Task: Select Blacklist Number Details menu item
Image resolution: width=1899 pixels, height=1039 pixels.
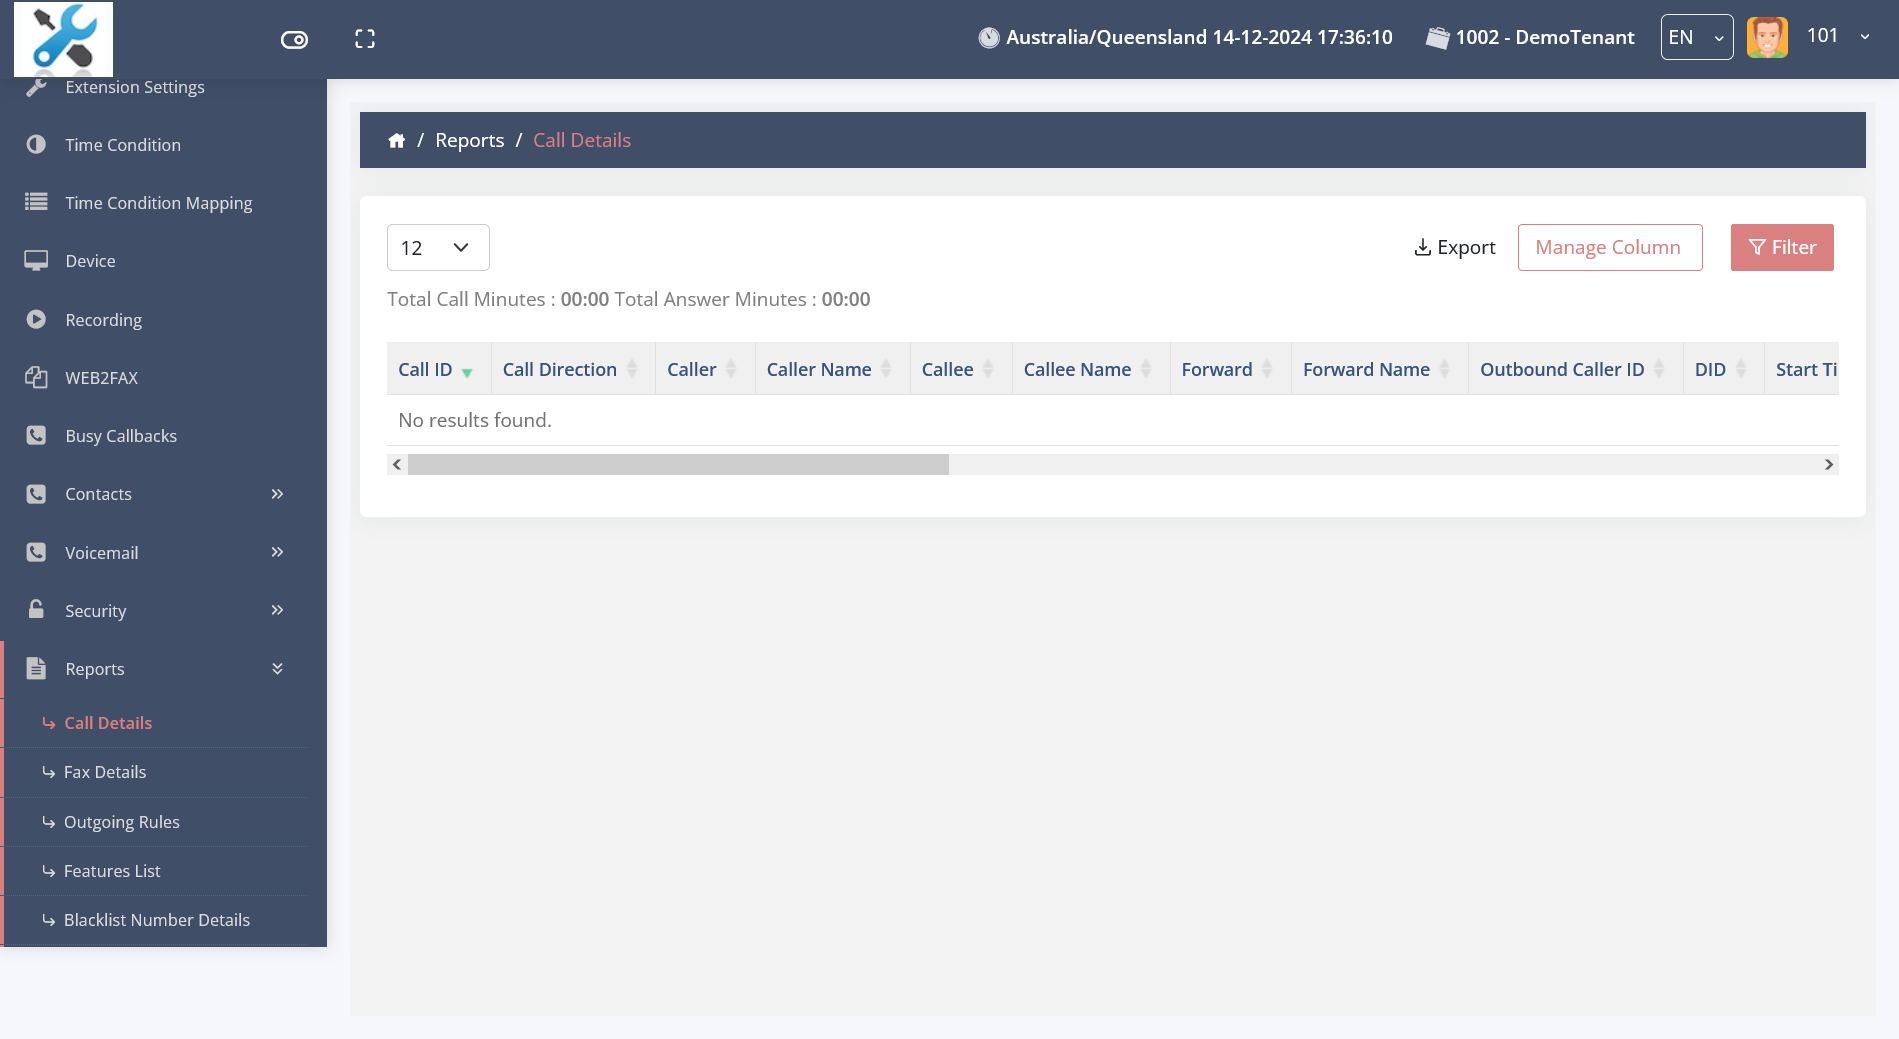Action: [x=156, y=920]
